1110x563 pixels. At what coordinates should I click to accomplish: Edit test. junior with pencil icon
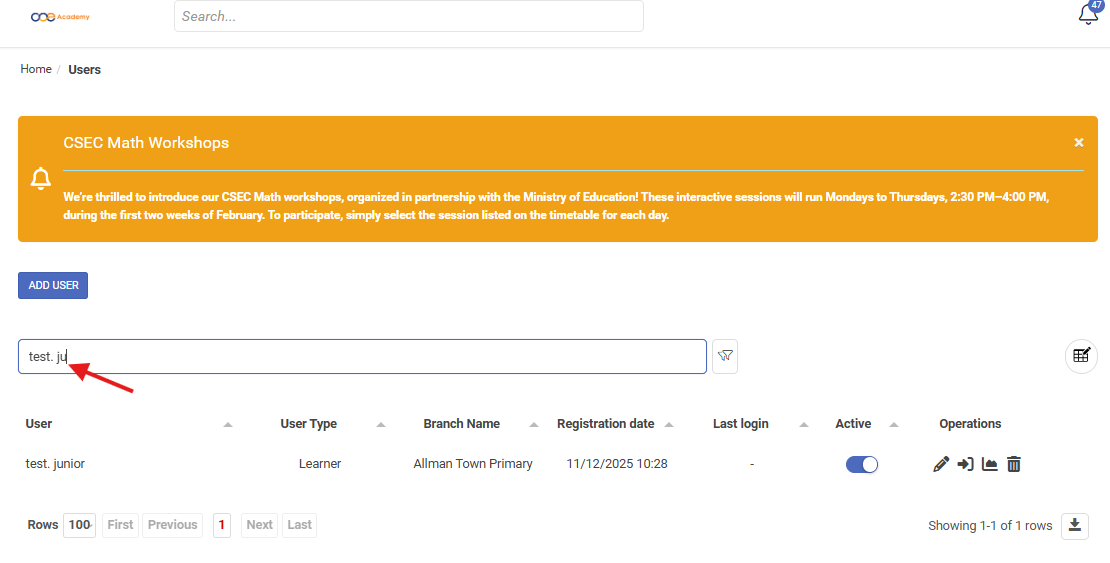[940, 464]
